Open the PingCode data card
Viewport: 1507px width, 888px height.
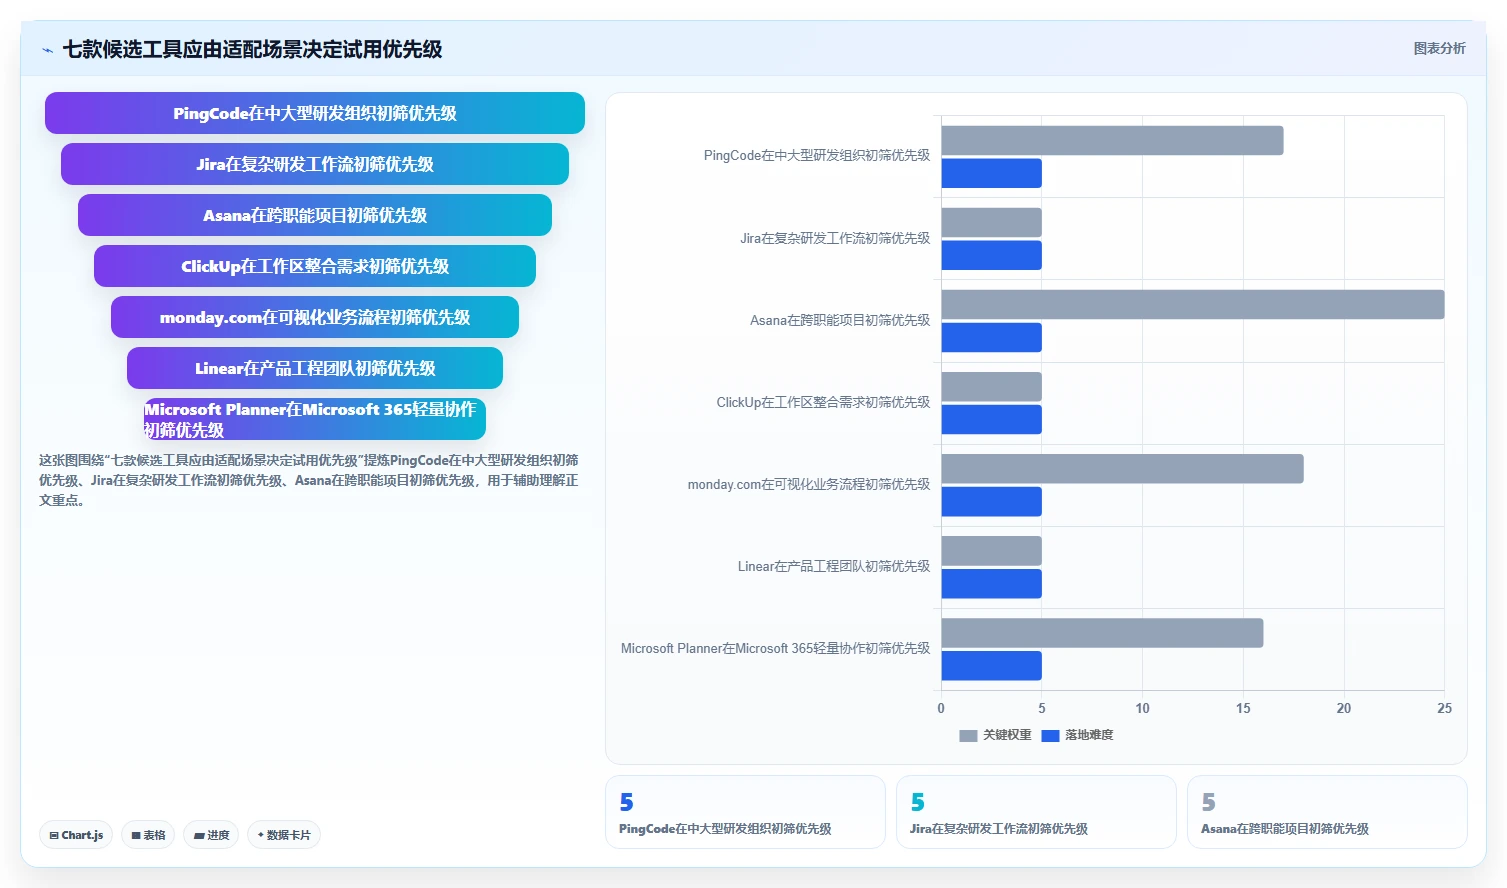(745, 812)
